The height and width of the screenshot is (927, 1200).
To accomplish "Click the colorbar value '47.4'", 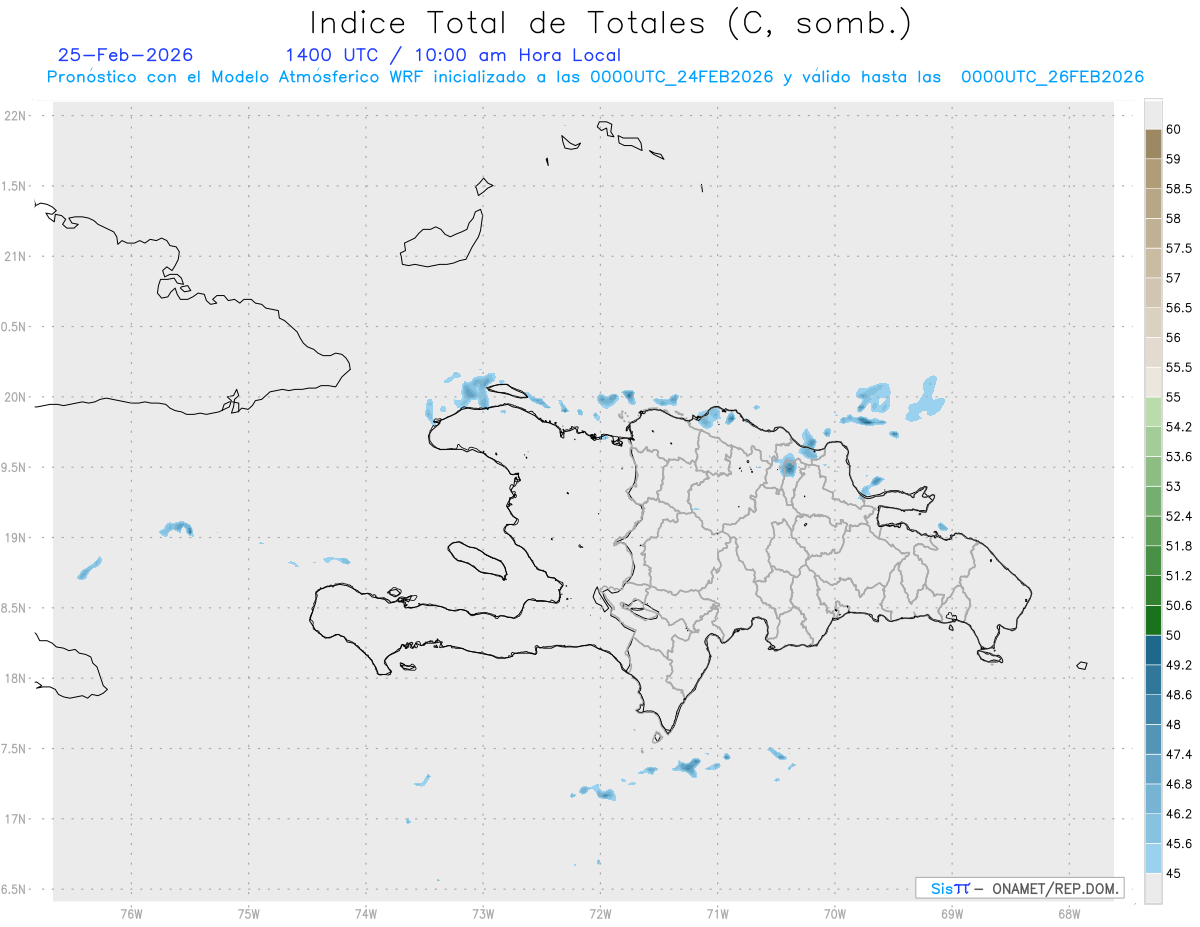I will tap(1179, 754).
